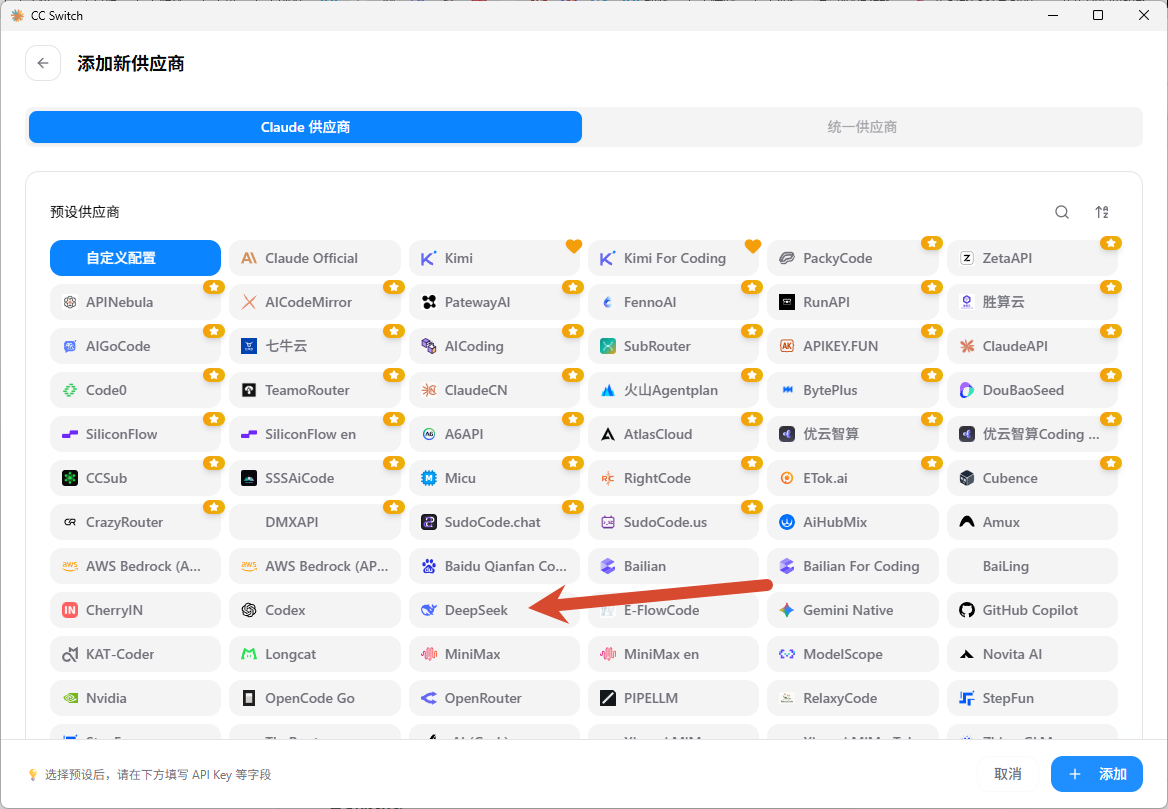Select the OpenRouter preset

(x=495, y=698)
